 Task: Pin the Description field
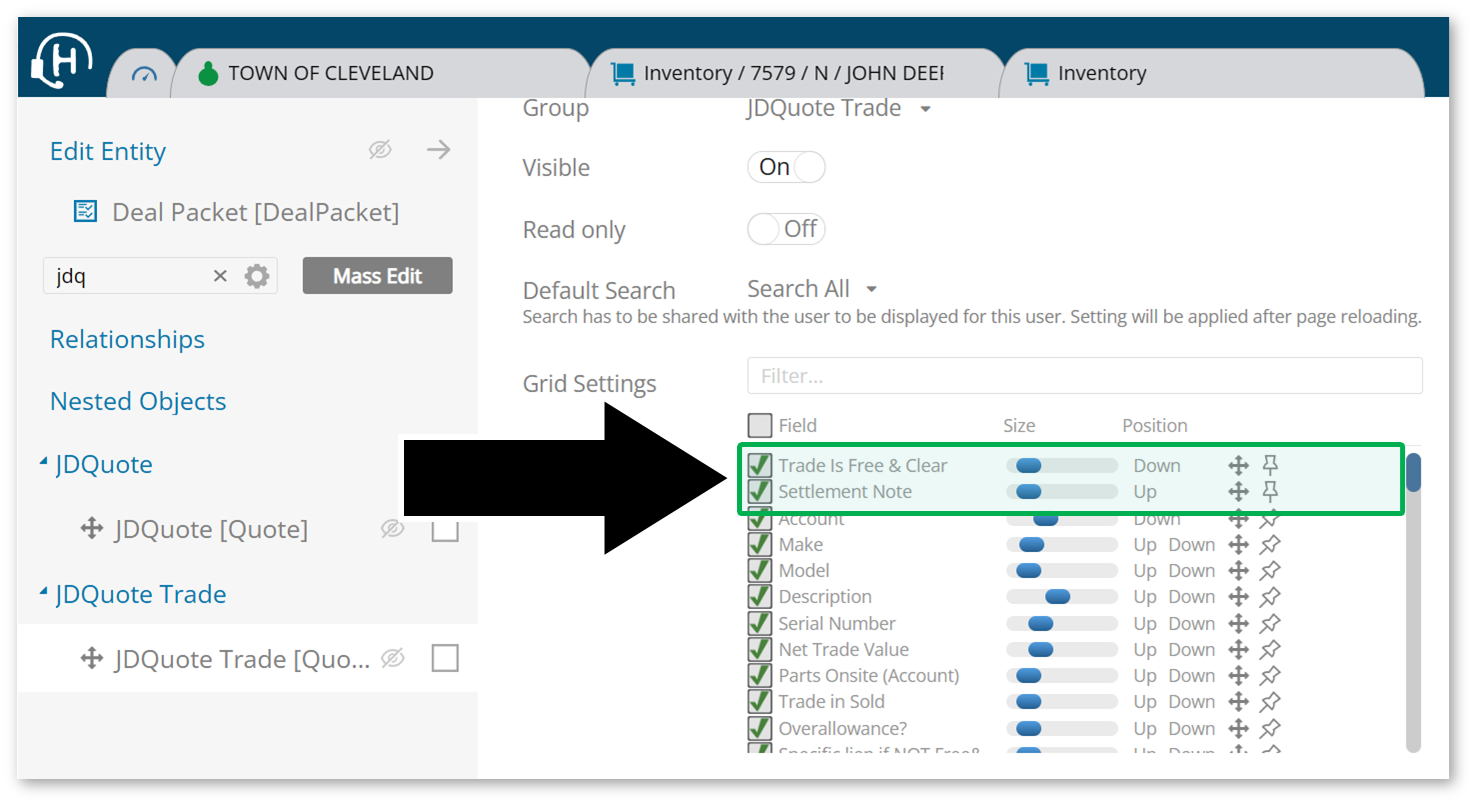point(1270,596)
